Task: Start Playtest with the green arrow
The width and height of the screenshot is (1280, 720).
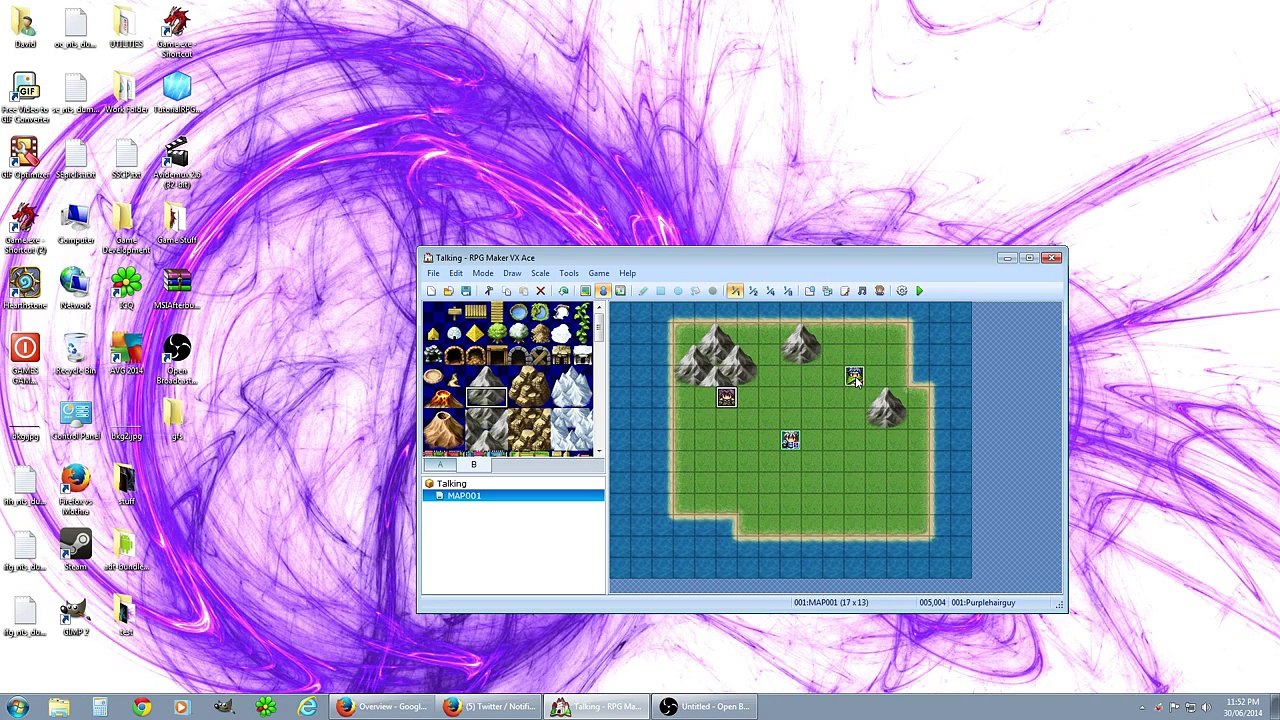Action: [920, 291]
